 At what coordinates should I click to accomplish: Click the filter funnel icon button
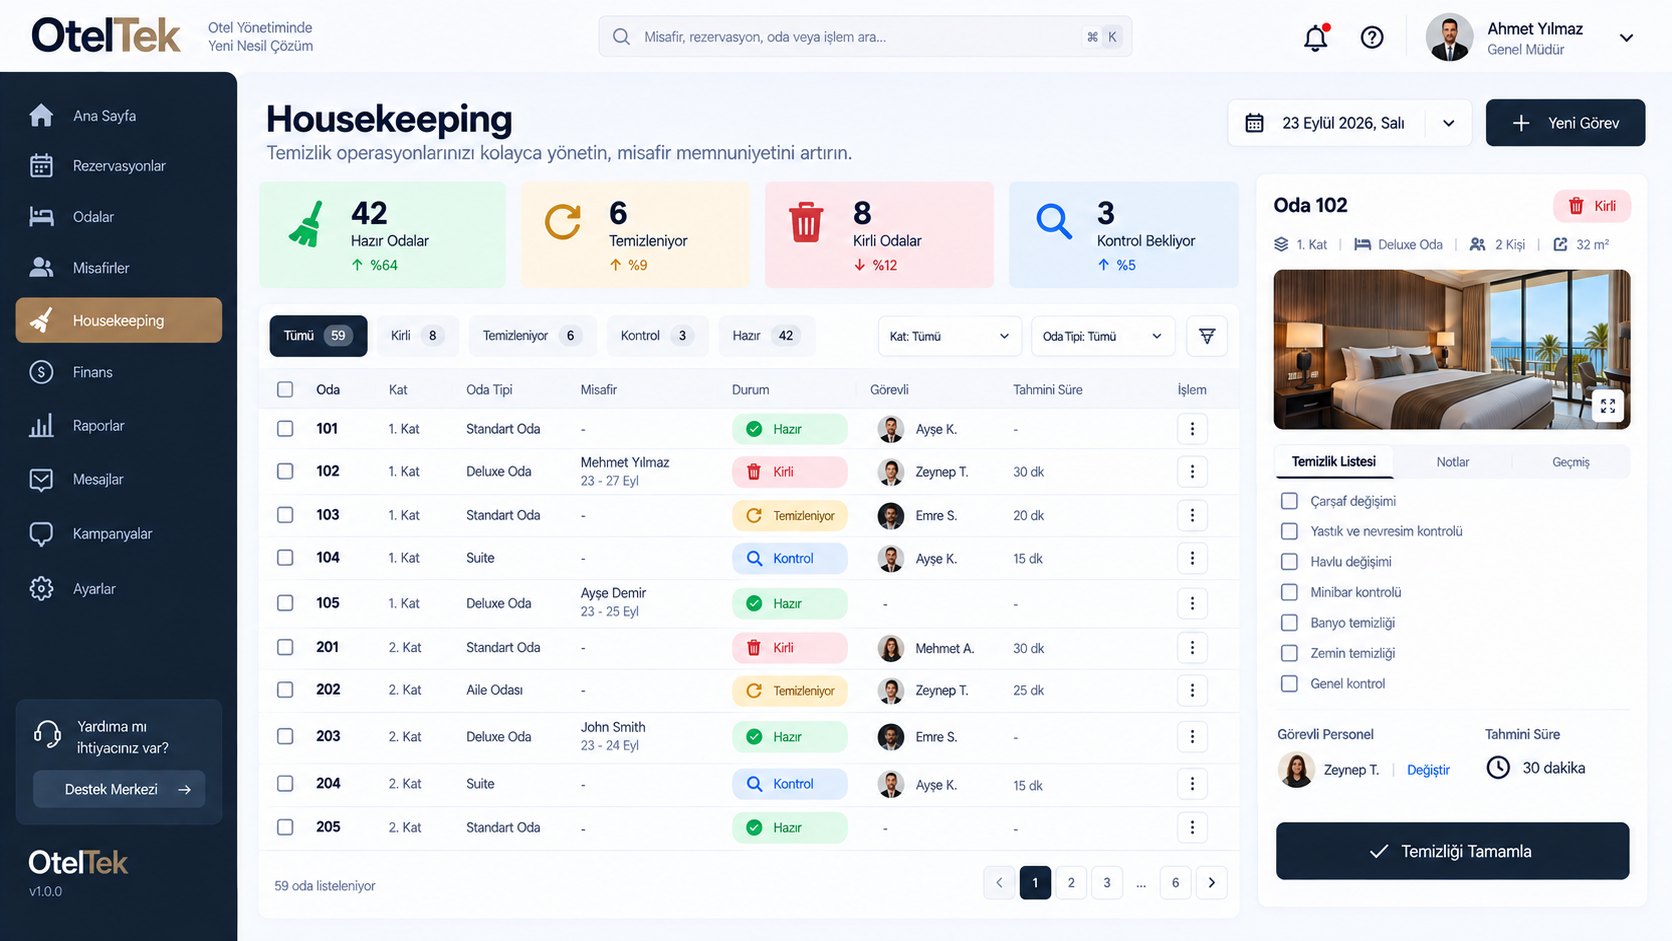(1207, 336)
